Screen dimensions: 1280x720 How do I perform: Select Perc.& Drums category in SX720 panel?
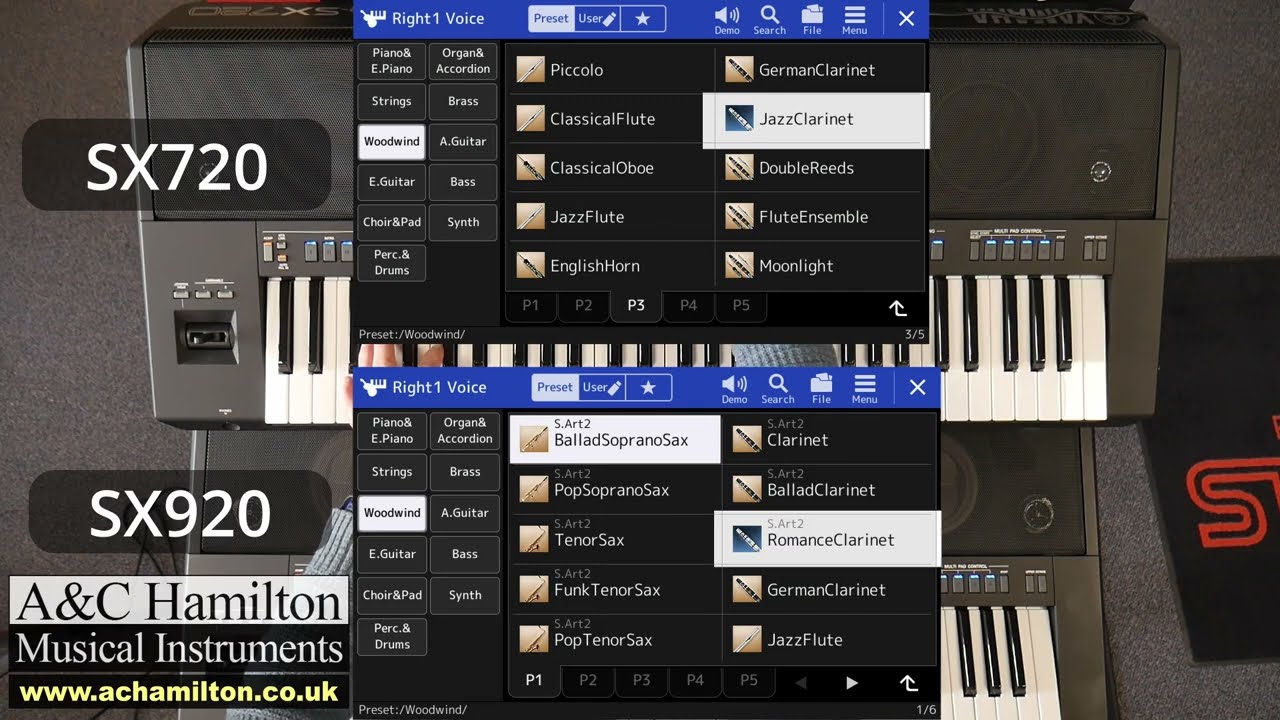(x=391, y=263)
